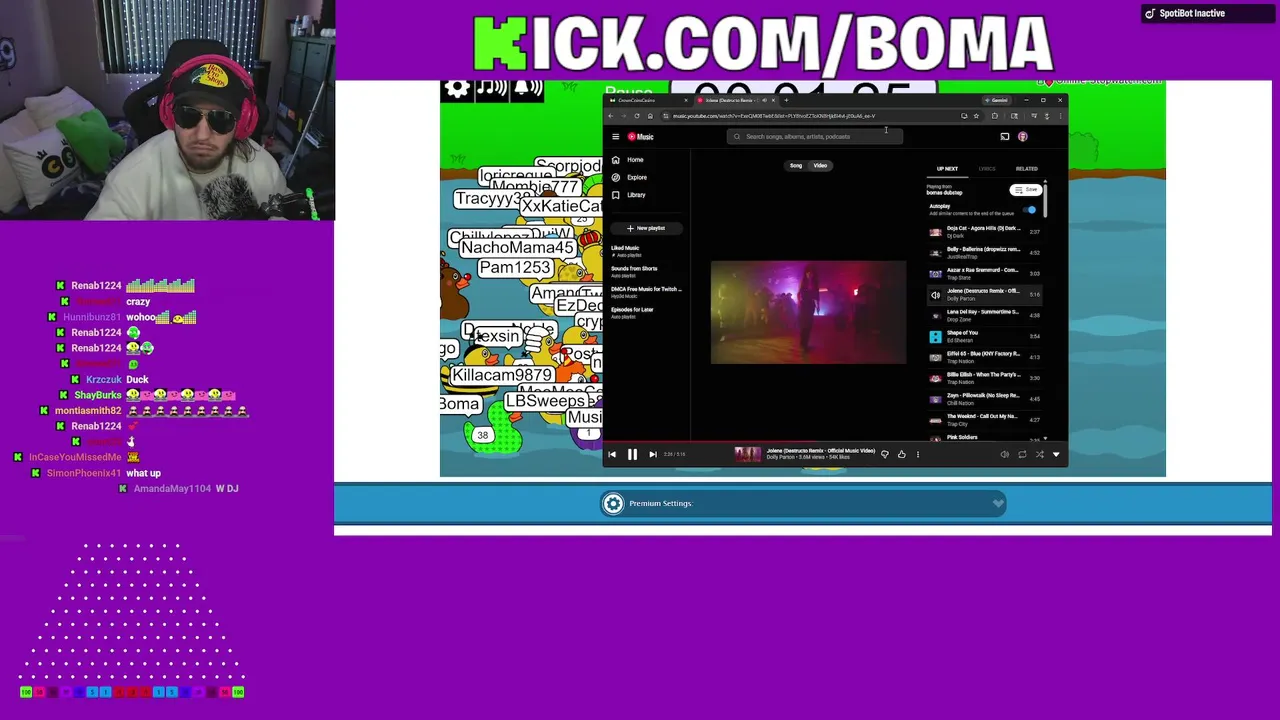
Task: Toggle the duck race music notes icon
Action: (492, 89)
